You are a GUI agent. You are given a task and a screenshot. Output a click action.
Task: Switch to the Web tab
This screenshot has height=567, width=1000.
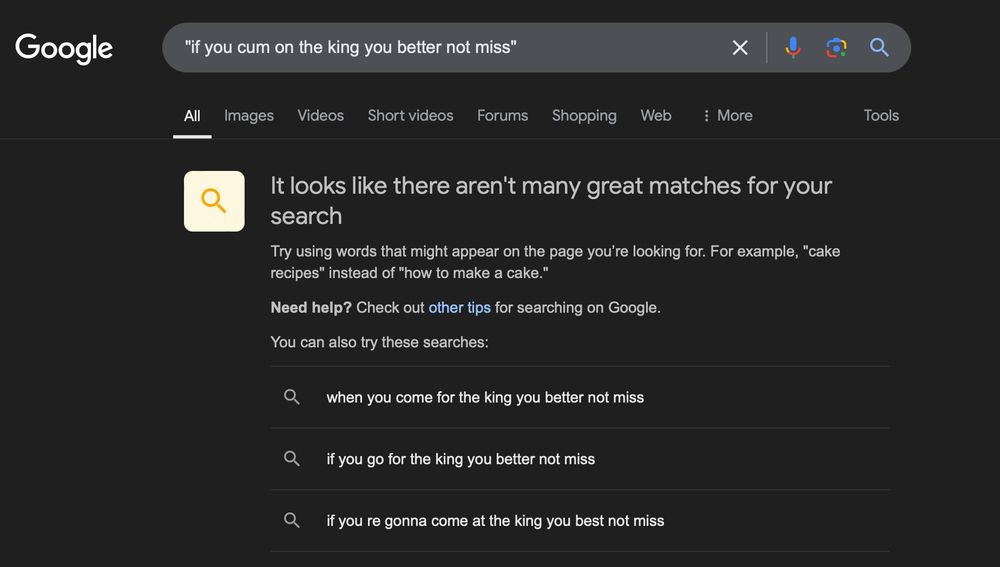pos(656,115)
